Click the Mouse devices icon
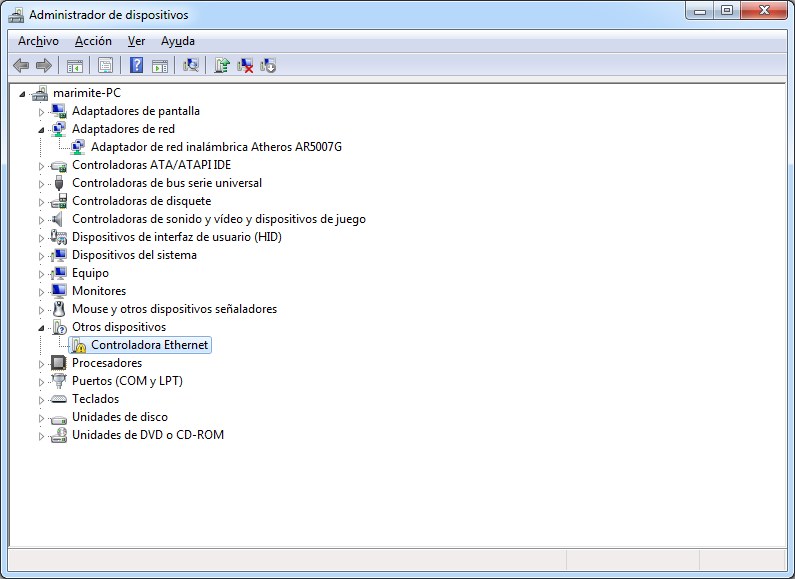 [x=59, y=309]
